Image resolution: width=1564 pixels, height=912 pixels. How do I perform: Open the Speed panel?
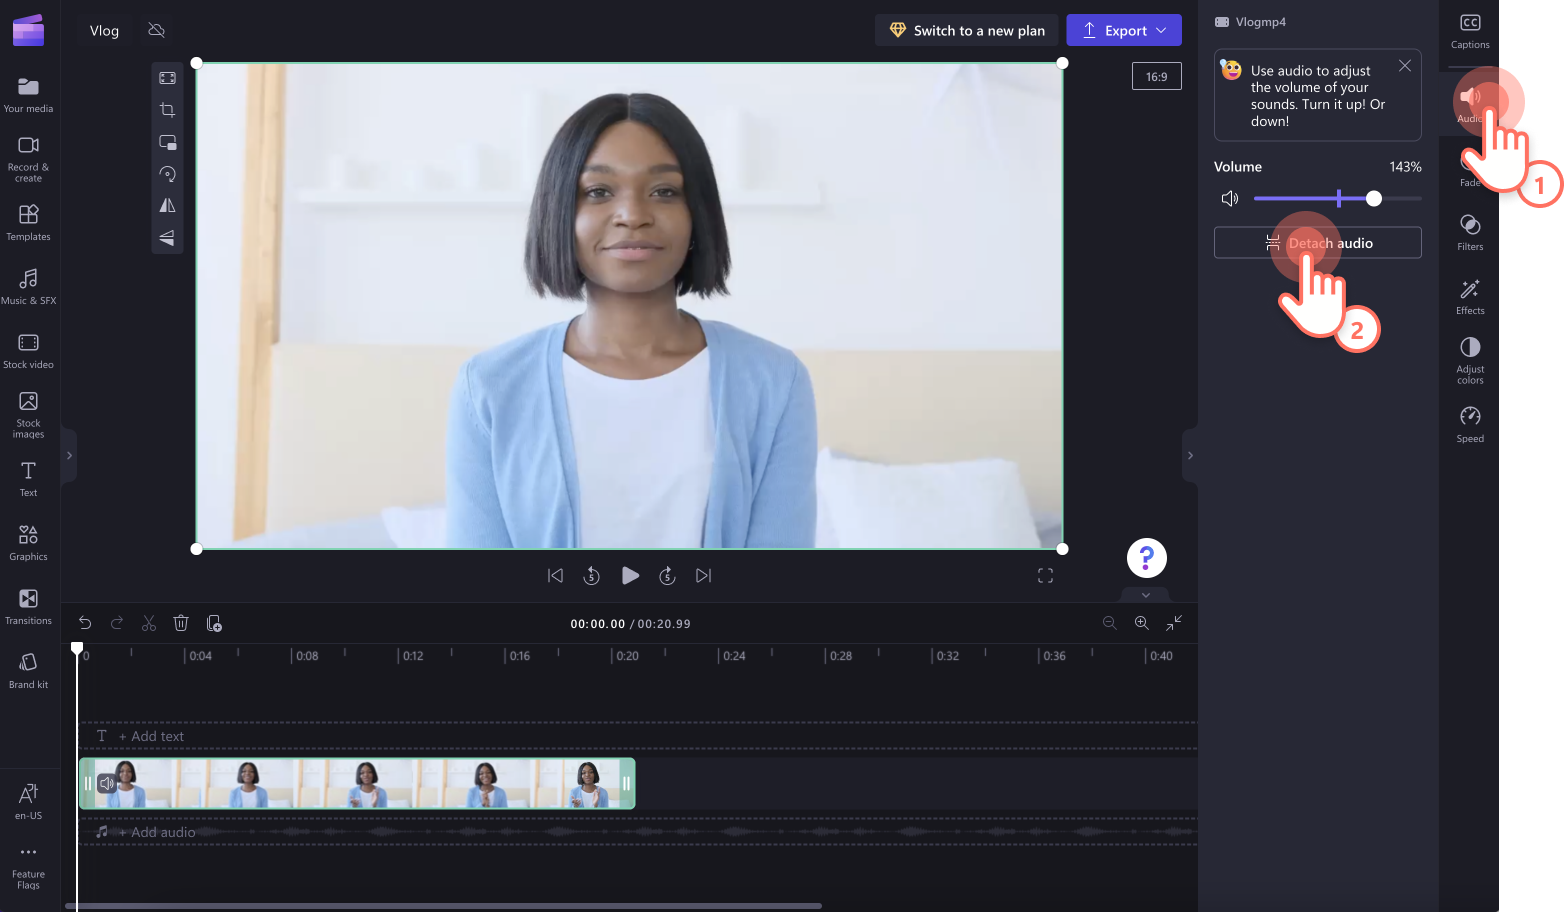[x=1469, y=421]
